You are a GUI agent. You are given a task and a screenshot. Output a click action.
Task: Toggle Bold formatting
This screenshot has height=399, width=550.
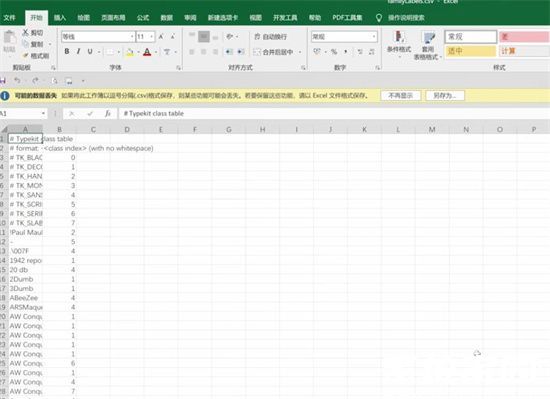click(x=67, y=52)
